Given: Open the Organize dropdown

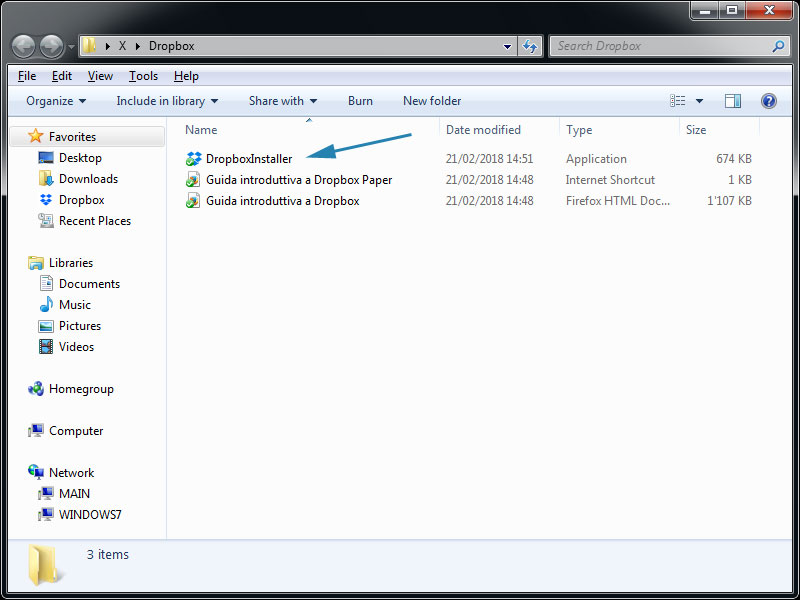Looking at the screenshot, I should (56, 101).
